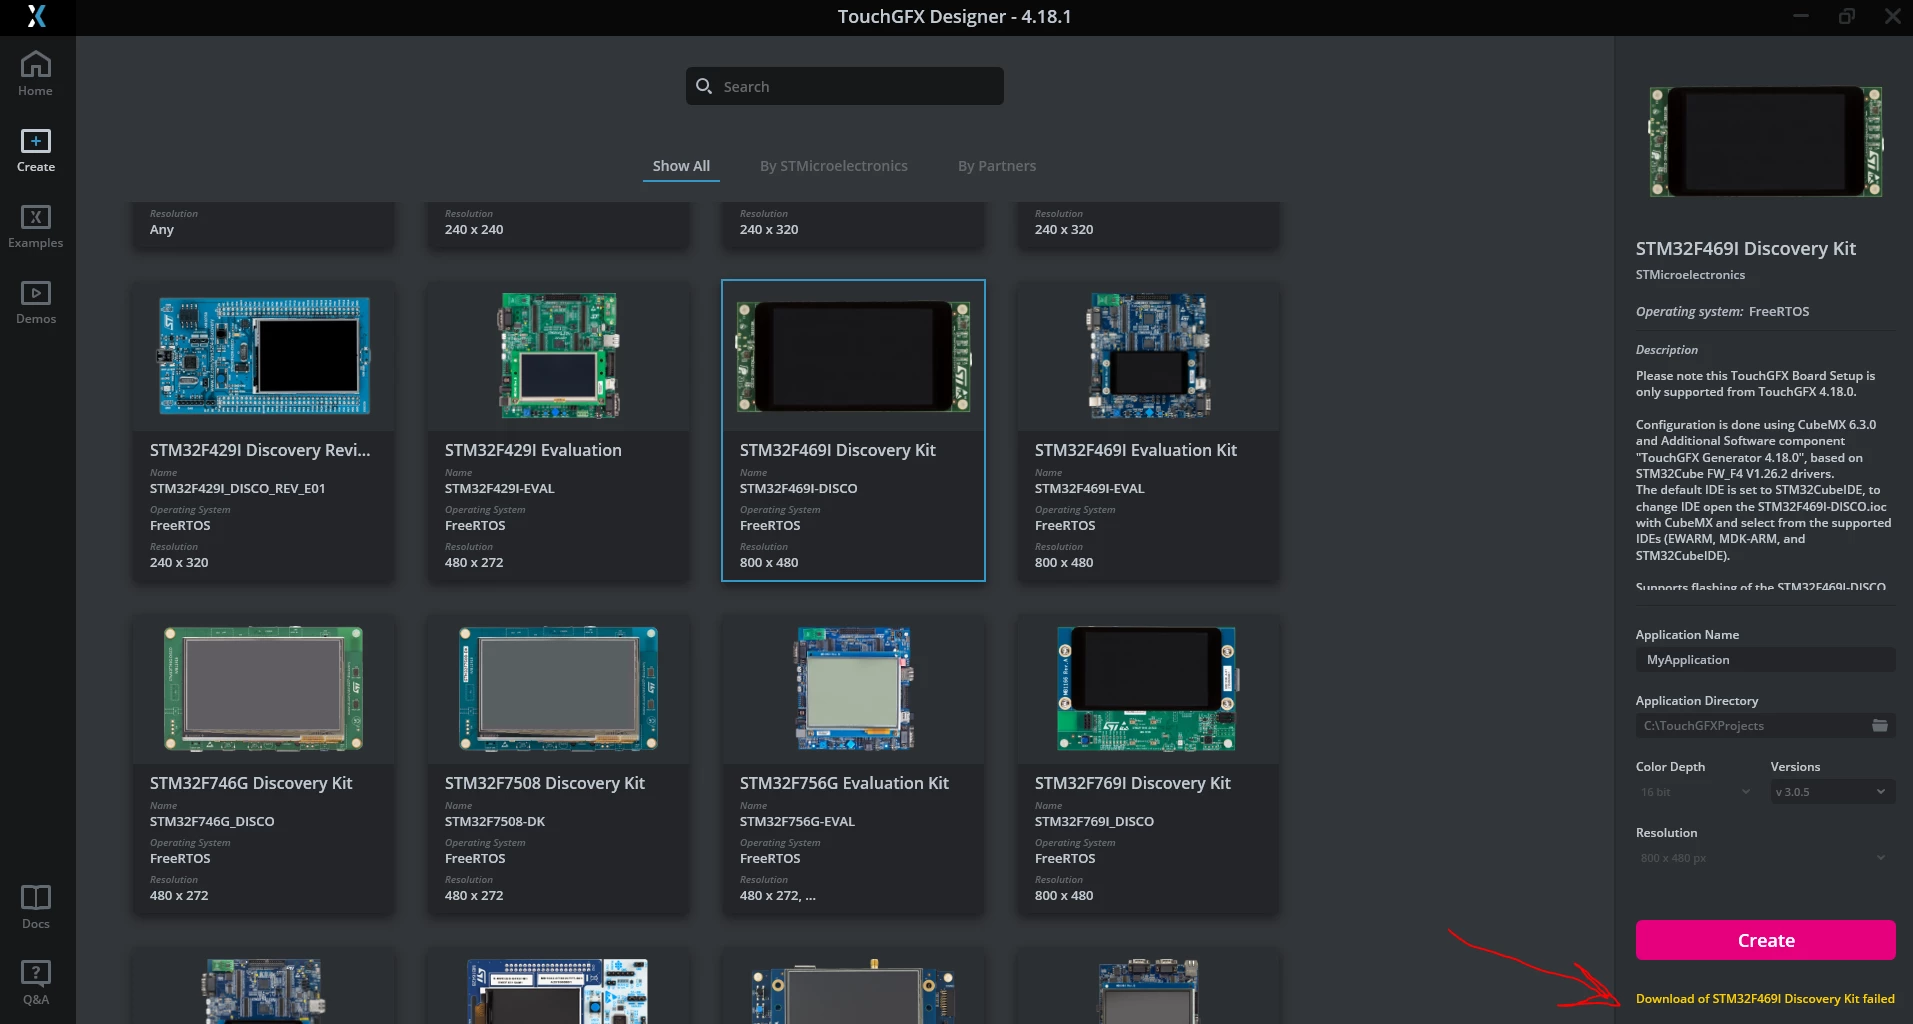The height and width of the screenshot is (1024, 1913).
Task: Click the 'STM32F746G Discovery Kit' title
Action: 251,783
